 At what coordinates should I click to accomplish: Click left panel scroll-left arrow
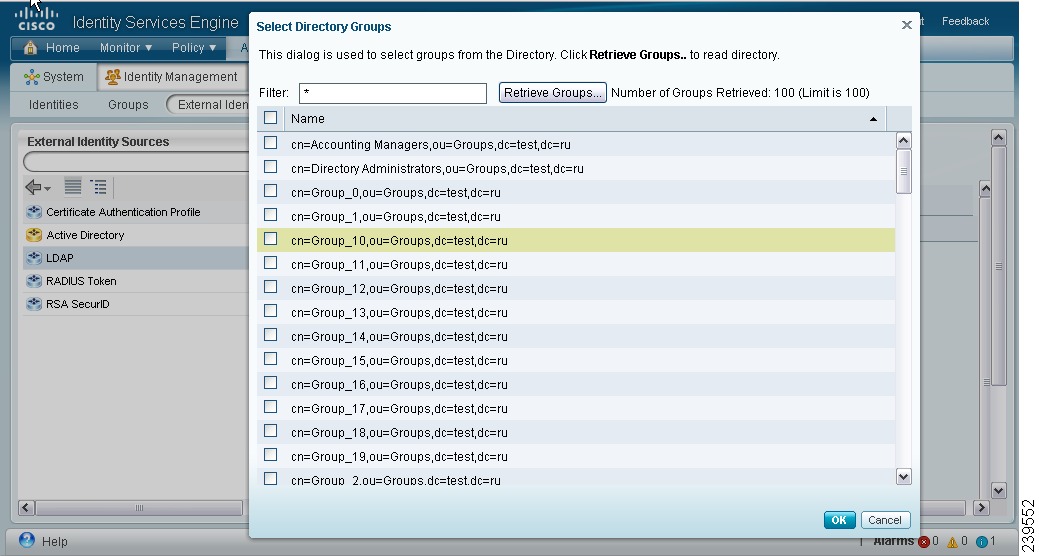(x=27, y=508)
